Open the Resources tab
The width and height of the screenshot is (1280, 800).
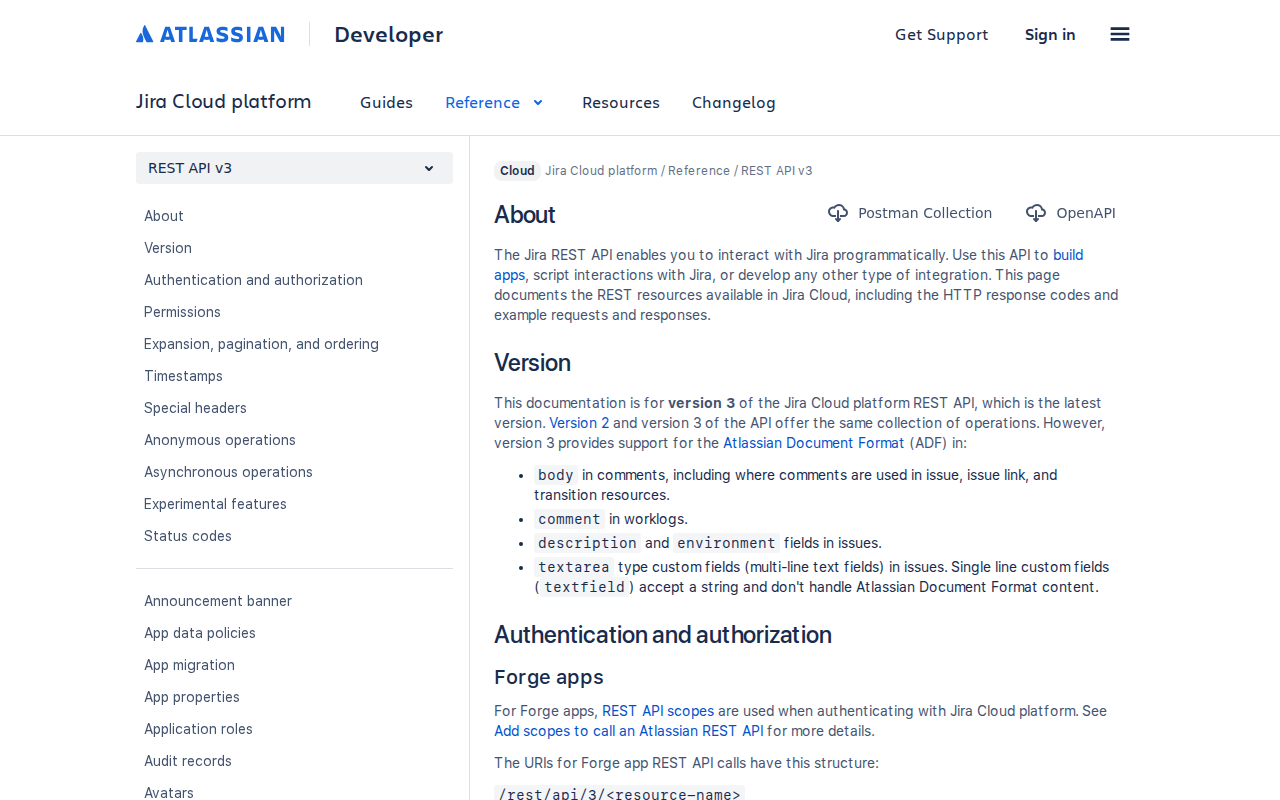621,102
